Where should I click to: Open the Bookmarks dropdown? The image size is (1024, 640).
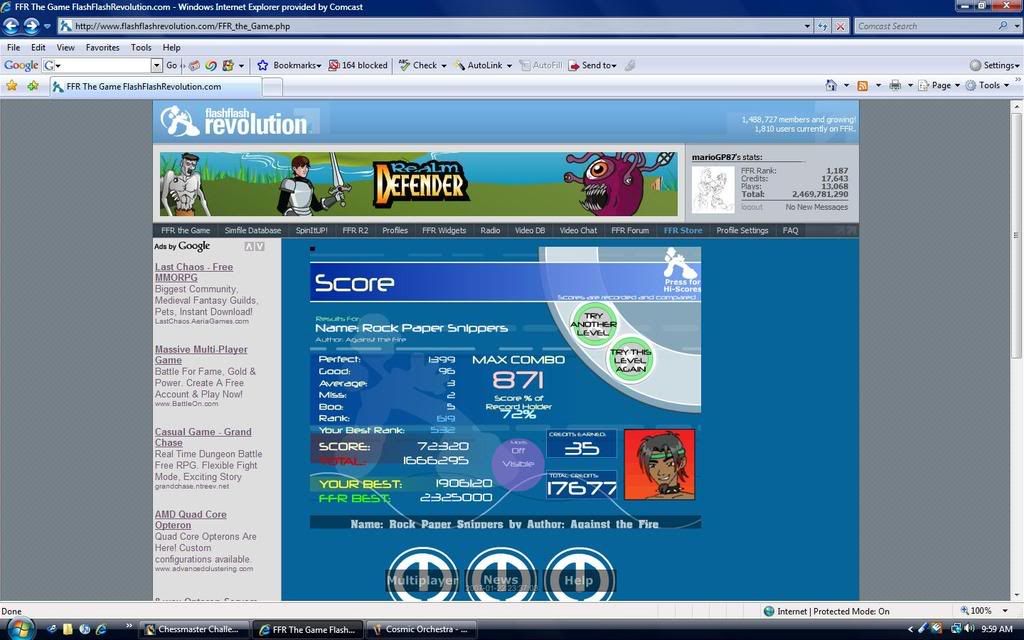pyautogui.click(x=290, y=65)
